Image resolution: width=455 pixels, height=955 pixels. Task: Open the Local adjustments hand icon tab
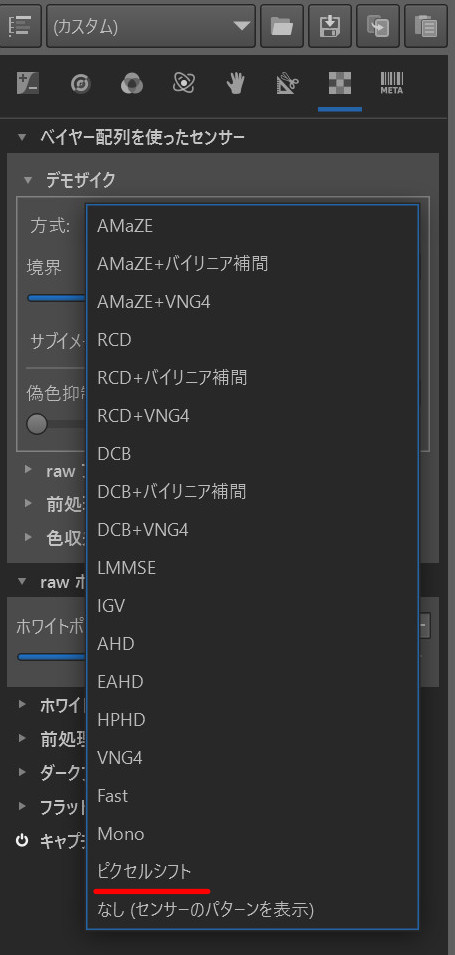(235, 83)
